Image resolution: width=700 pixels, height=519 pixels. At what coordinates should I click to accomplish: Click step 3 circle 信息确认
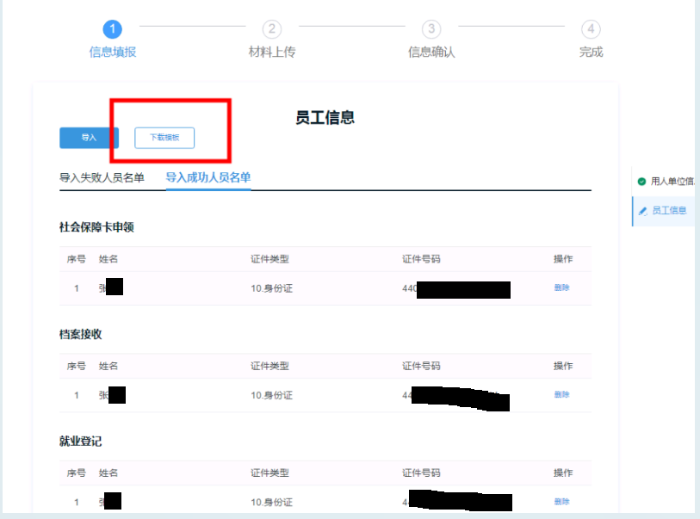[431, 29]
